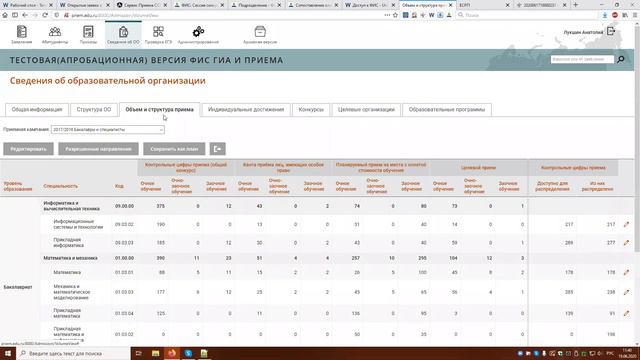Viewport: 640px width, 360px height.
Task: Switch to the Индивидуальные достижения tab
Action: tap(246, 109)
